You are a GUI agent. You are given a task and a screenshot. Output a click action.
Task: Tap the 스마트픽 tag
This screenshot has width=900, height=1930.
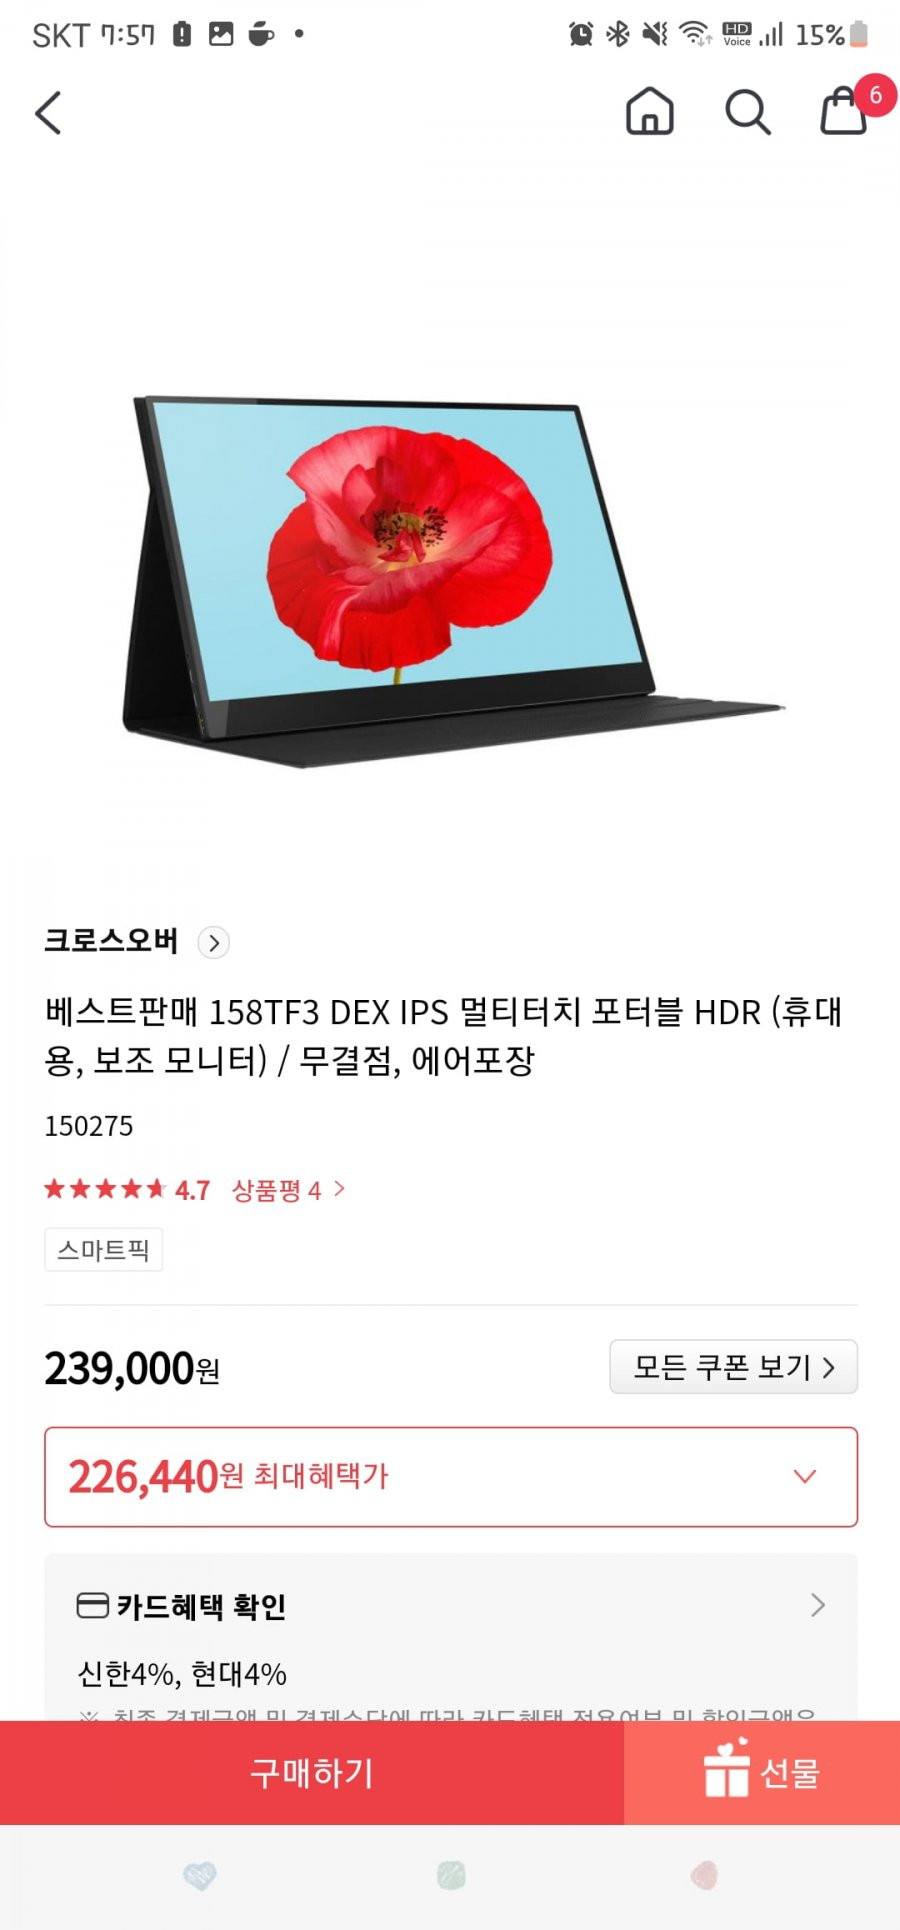coord(104,1250)
